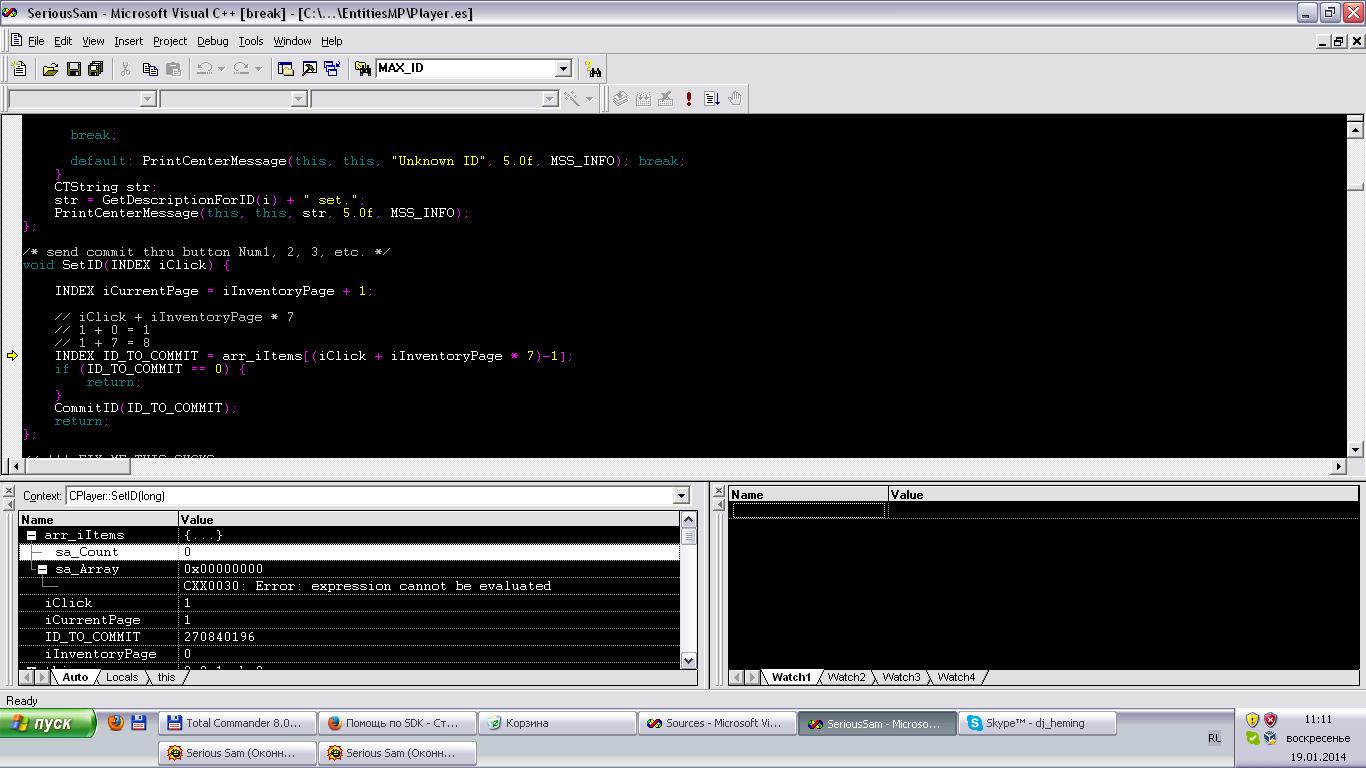Open the Edit menu

[x=63, y=41]
